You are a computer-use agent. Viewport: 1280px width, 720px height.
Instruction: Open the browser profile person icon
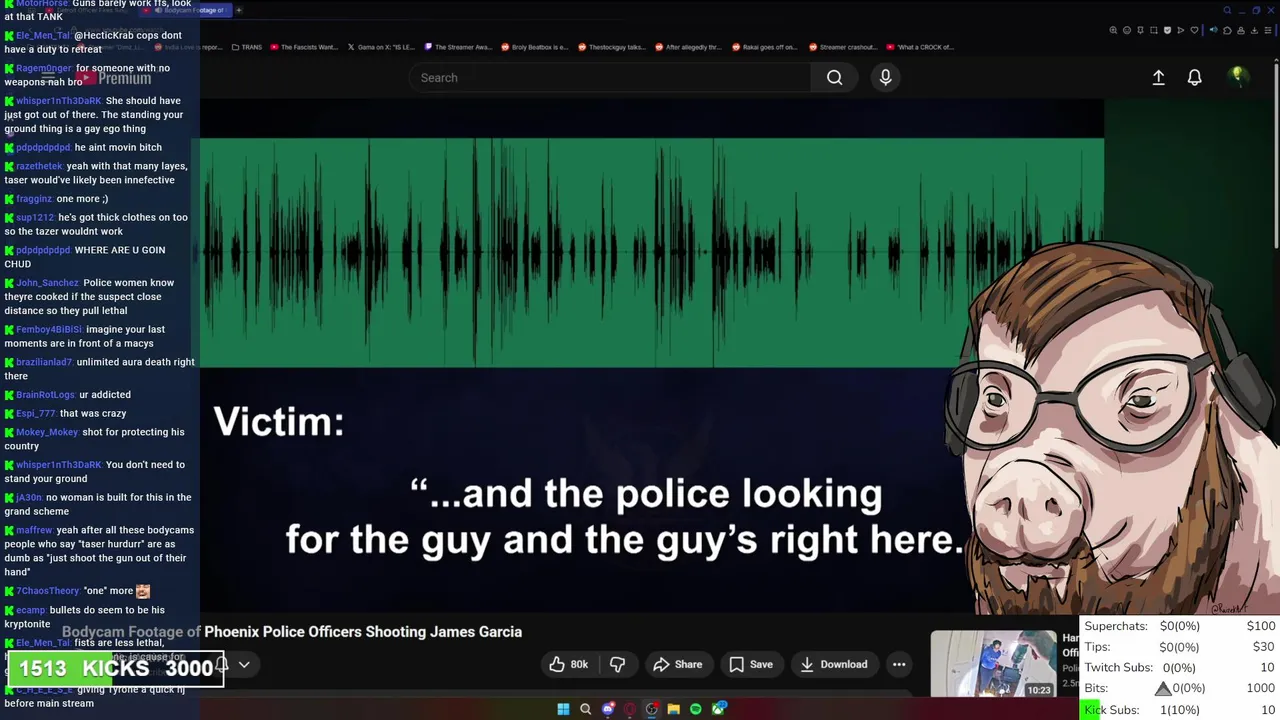1241,30
